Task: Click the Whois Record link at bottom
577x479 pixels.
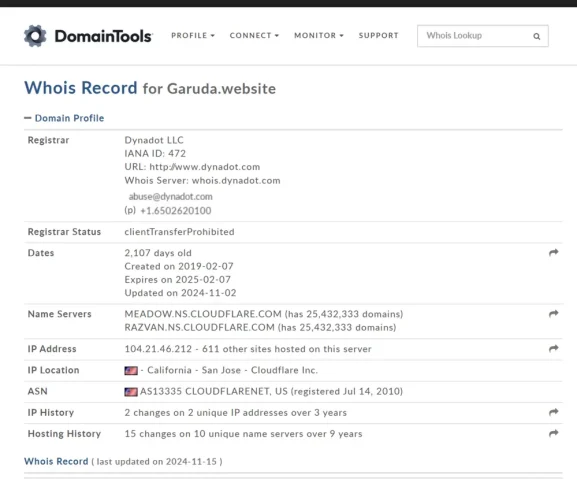Action: tap(56, 461)
